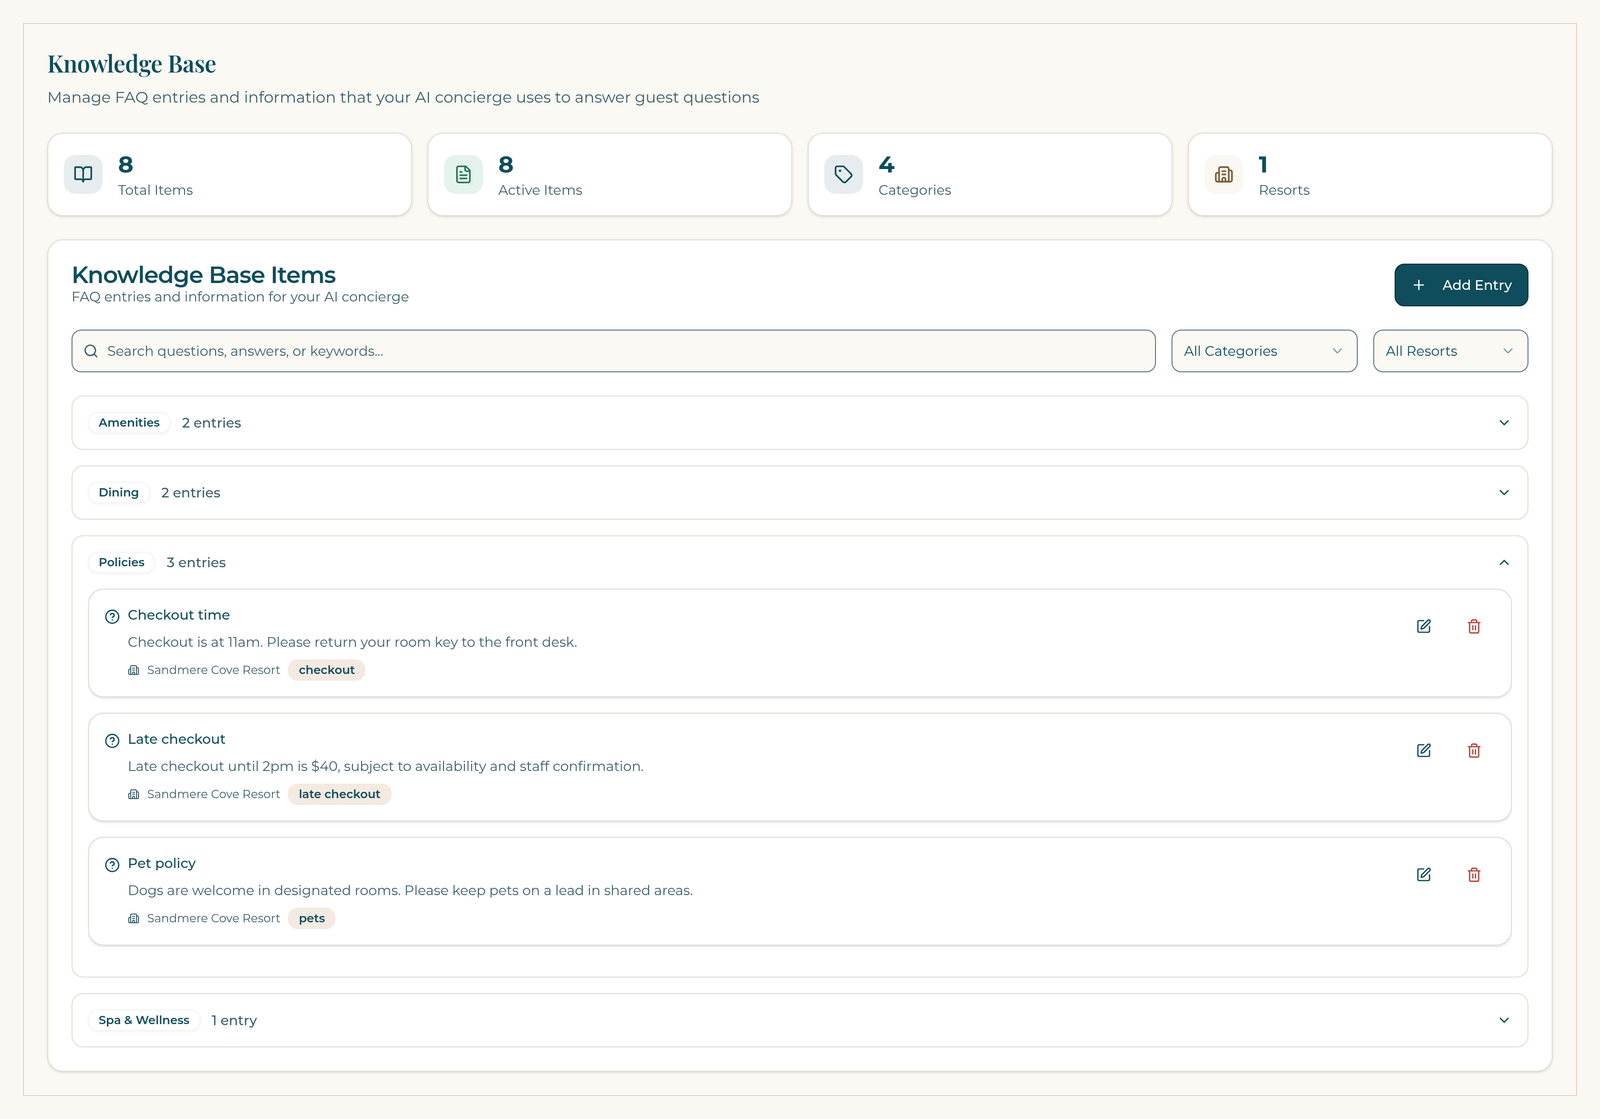Screen dimensions: 1600x1119
Task: Expand the Spa & Wellness chevron
Action: tap(1504, 1020)
